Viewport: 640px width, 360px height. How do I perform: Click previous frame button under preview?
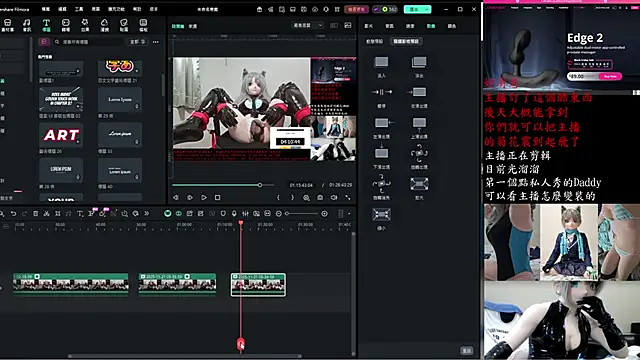coord(176,198)
